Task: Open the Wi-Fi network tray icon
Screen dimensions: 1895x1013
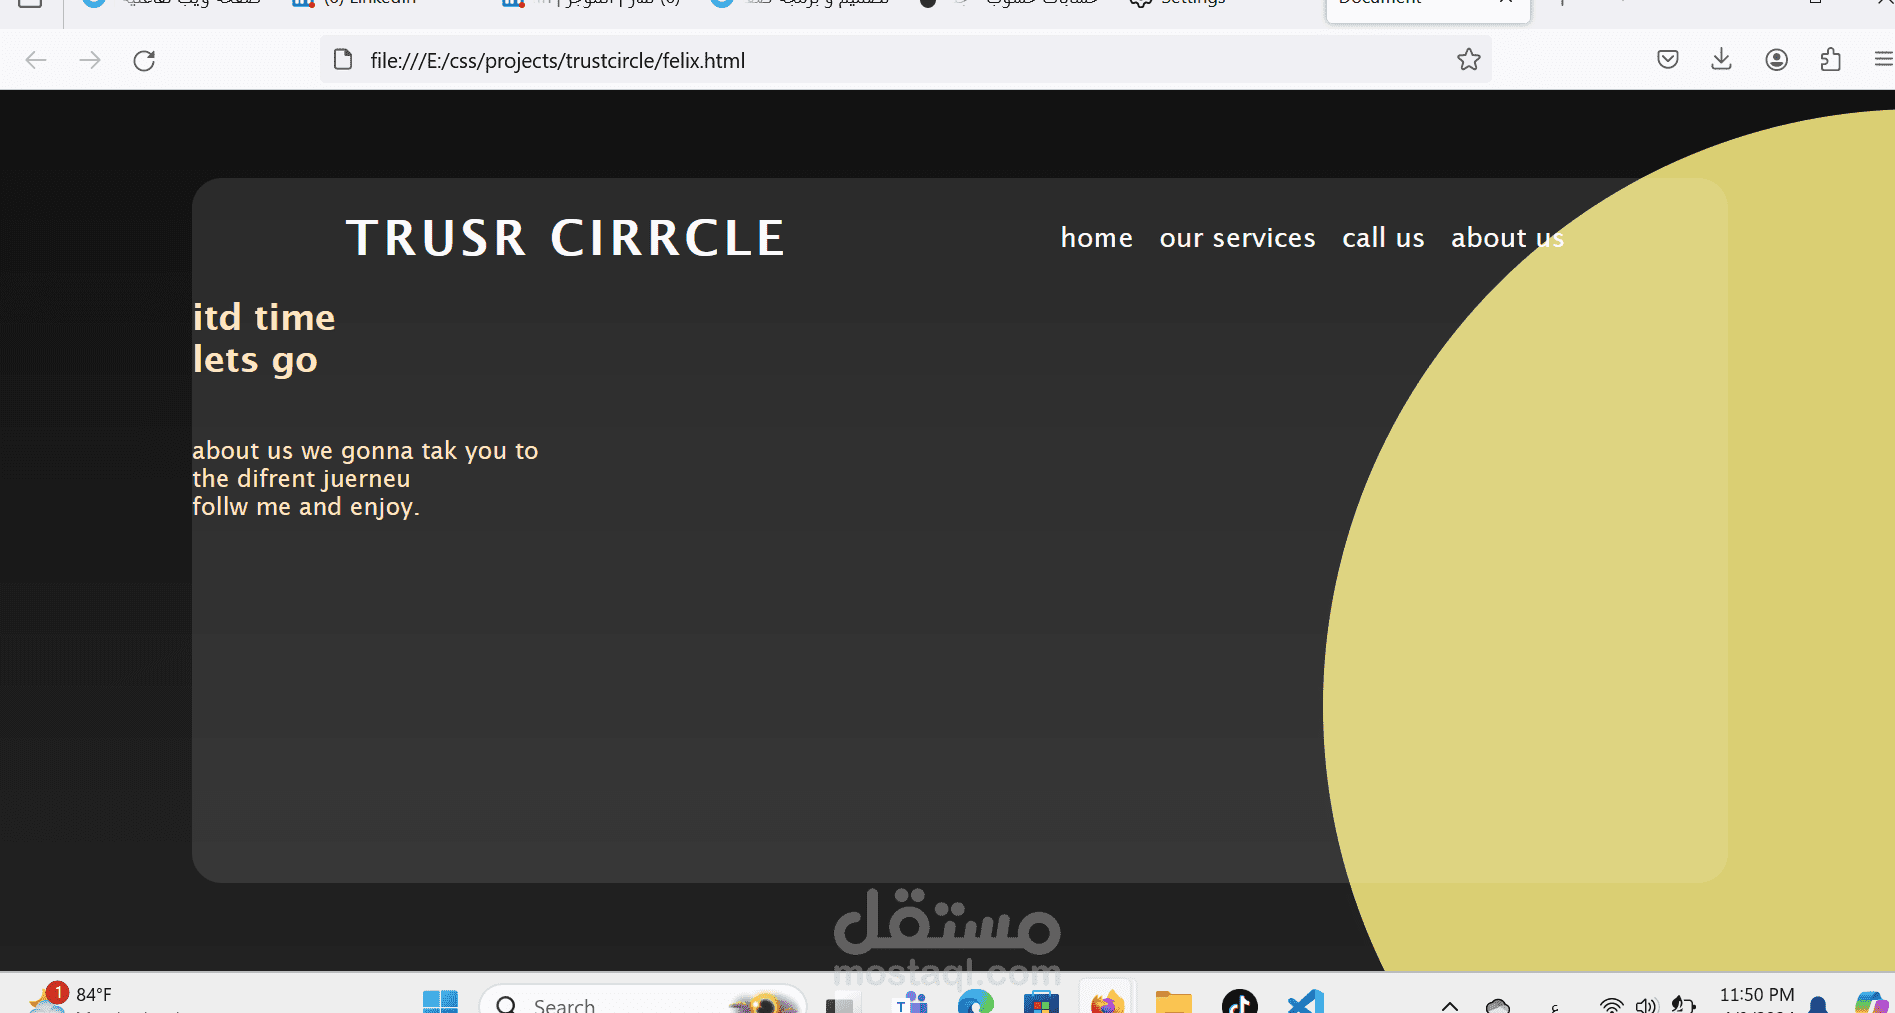Action: (1611, 1004)
